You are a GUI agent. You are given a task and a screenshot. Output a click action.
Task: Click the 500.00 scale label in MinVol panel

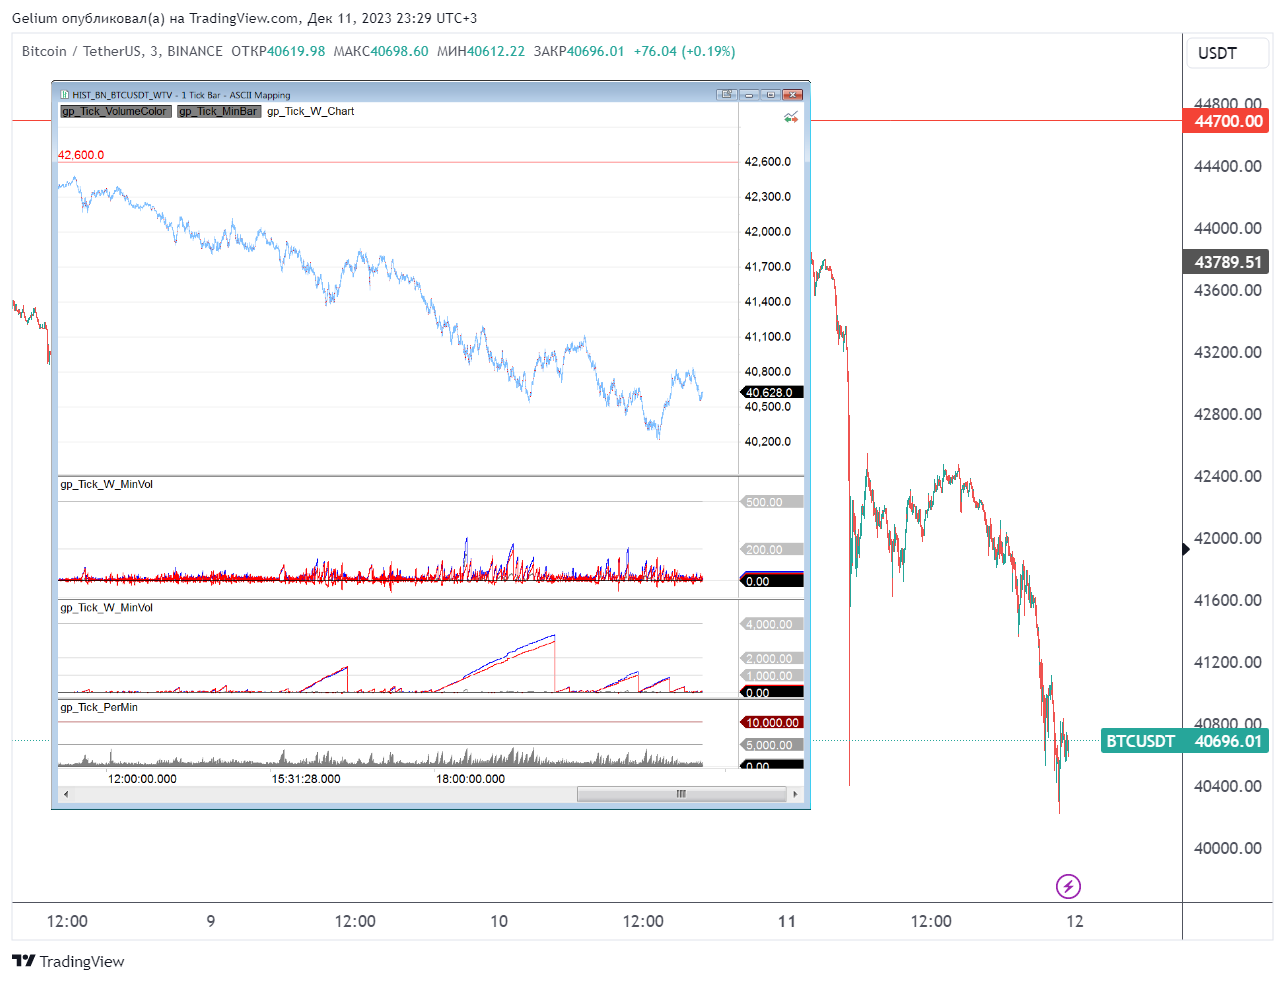pos(771,502)
